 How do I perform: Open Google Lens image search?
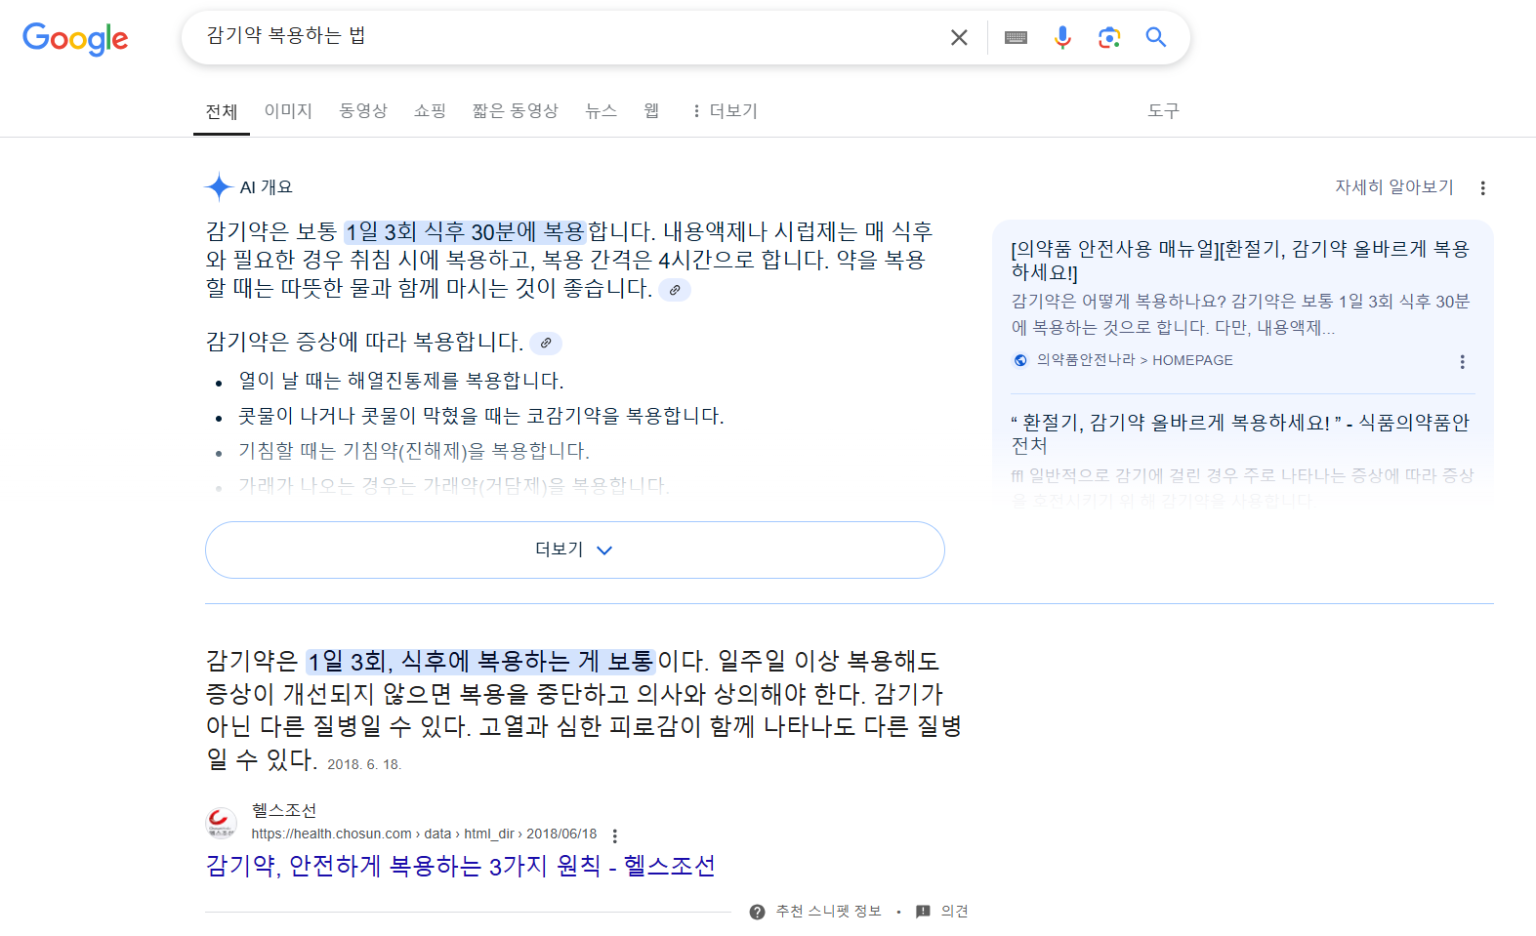[1109, 37]
